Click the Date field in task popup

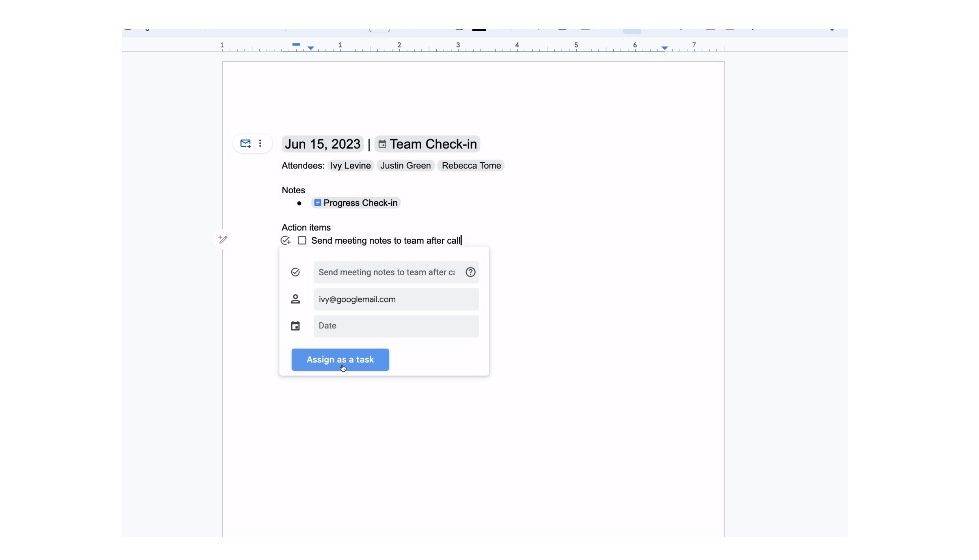click(396, 326)
